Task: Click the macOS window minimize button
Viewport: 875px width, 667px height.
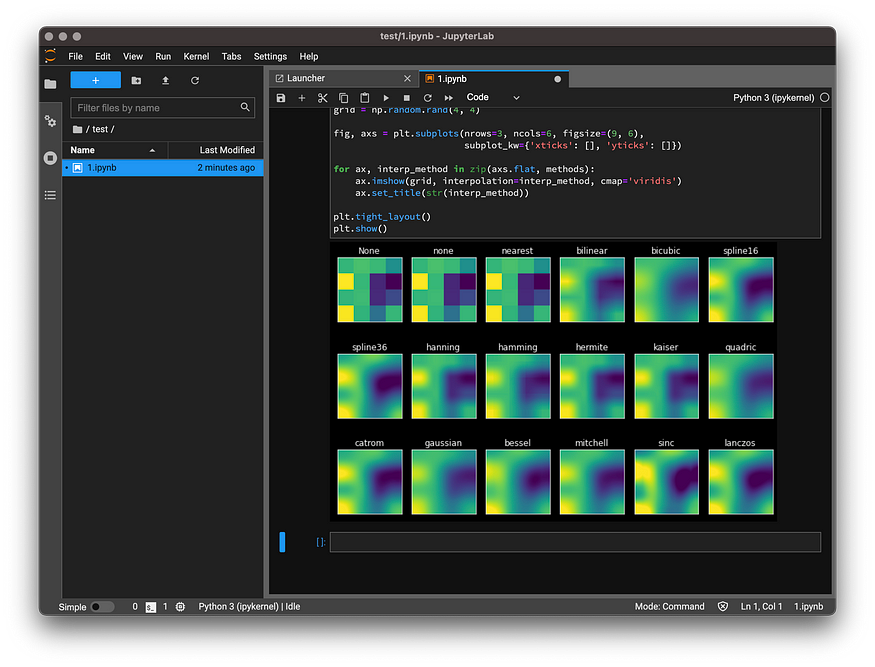Action: click(63, 36)
